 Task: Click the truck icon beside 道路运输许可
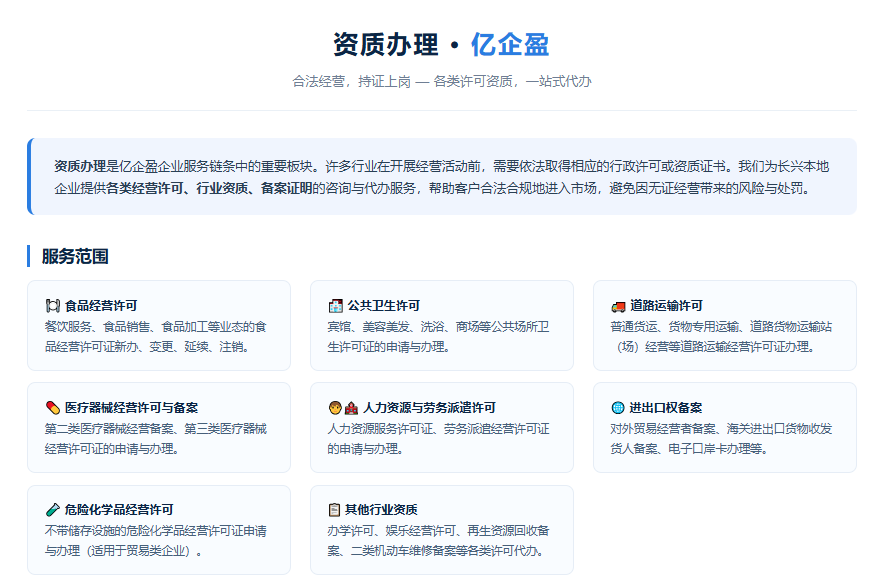tap(618, 306)
